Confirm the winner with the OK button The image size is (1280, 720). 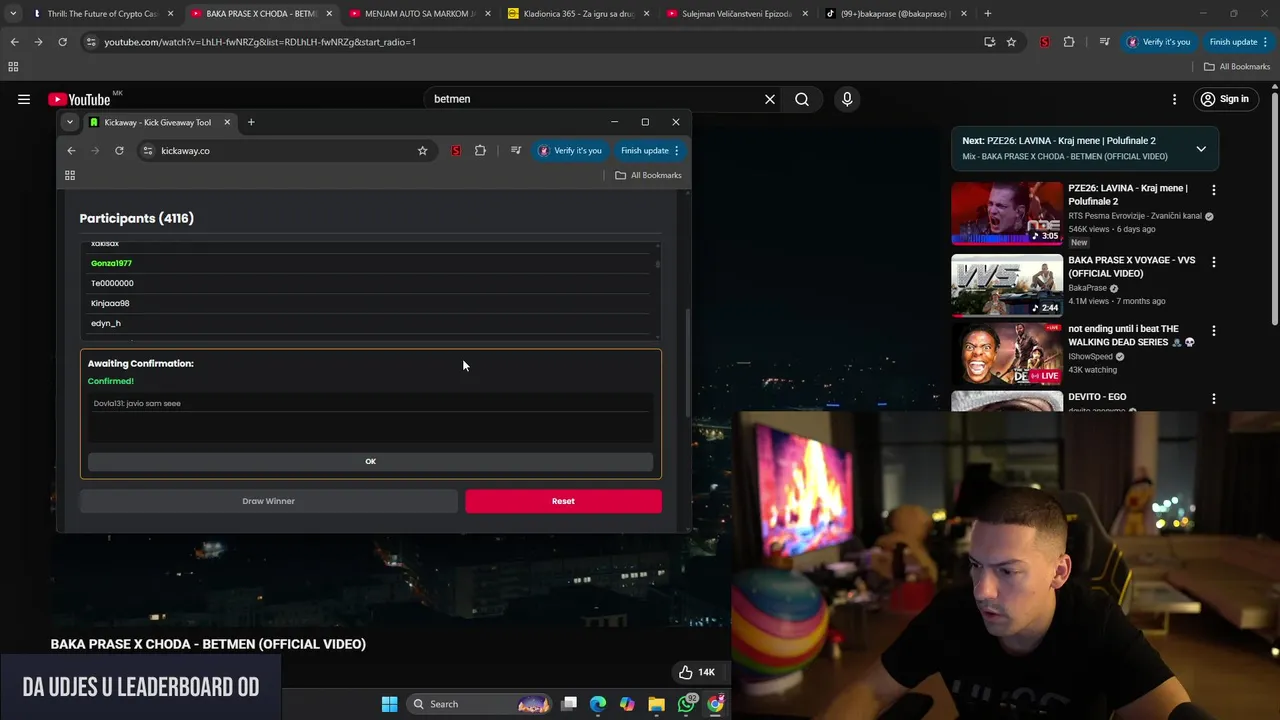click(x=370, y=461)
